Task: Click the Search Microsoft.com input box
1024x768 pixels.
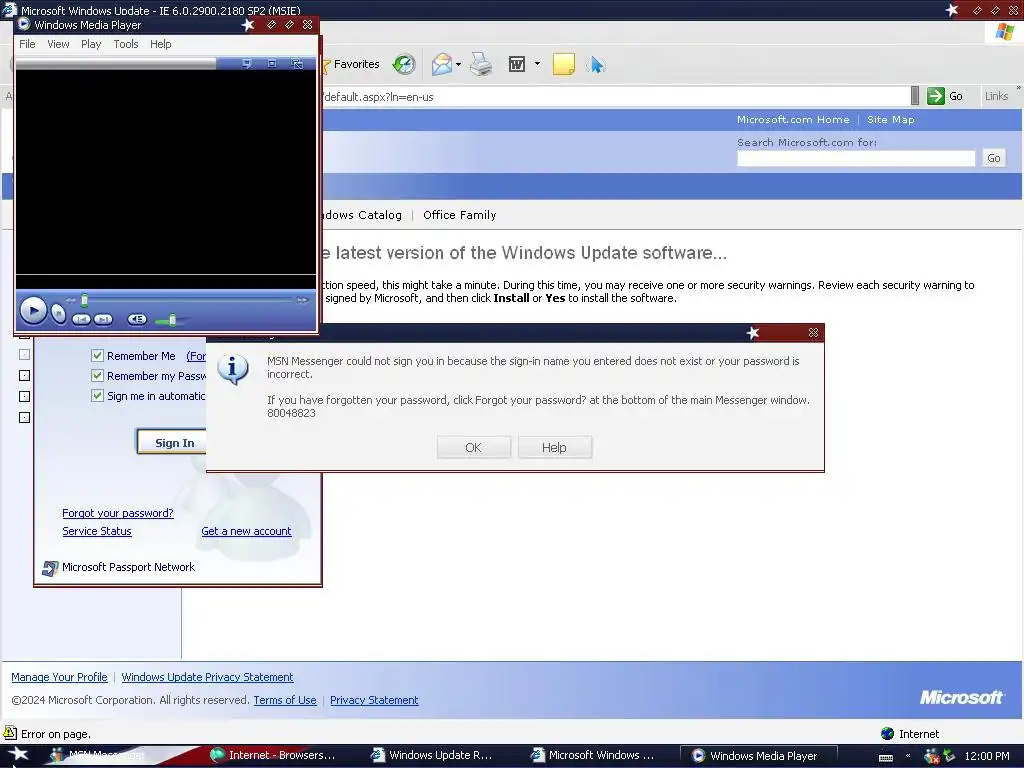Action: pos(856,158)
